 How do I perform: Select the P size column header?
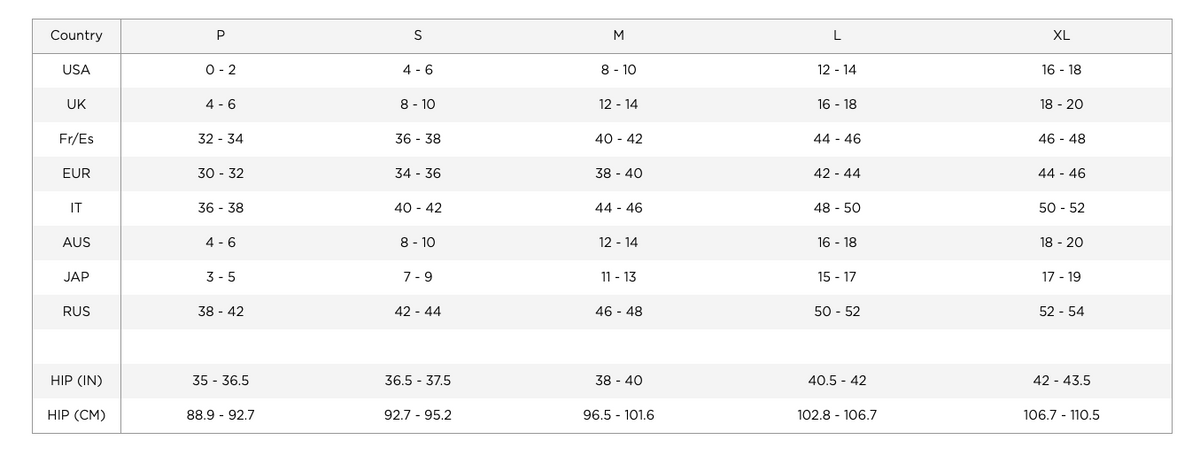coord(220,35)
